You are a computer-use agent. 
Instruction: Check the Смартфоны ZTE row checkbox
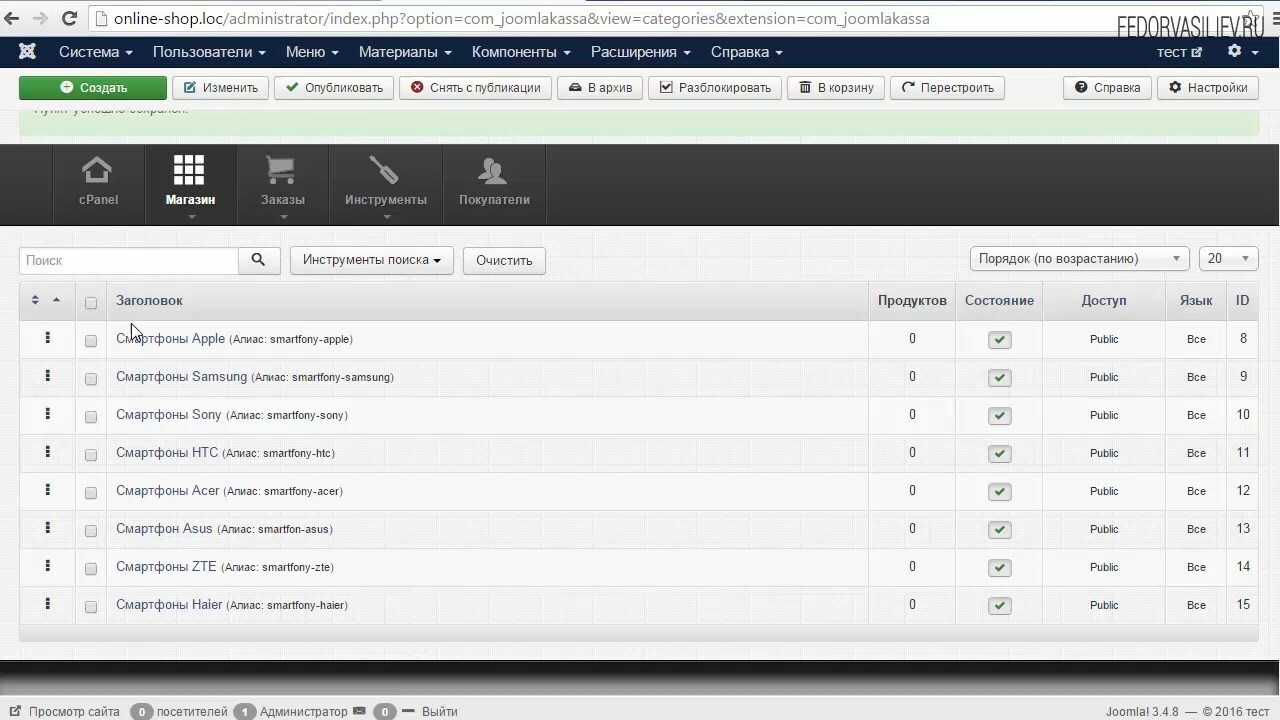[x=91, y=569]
